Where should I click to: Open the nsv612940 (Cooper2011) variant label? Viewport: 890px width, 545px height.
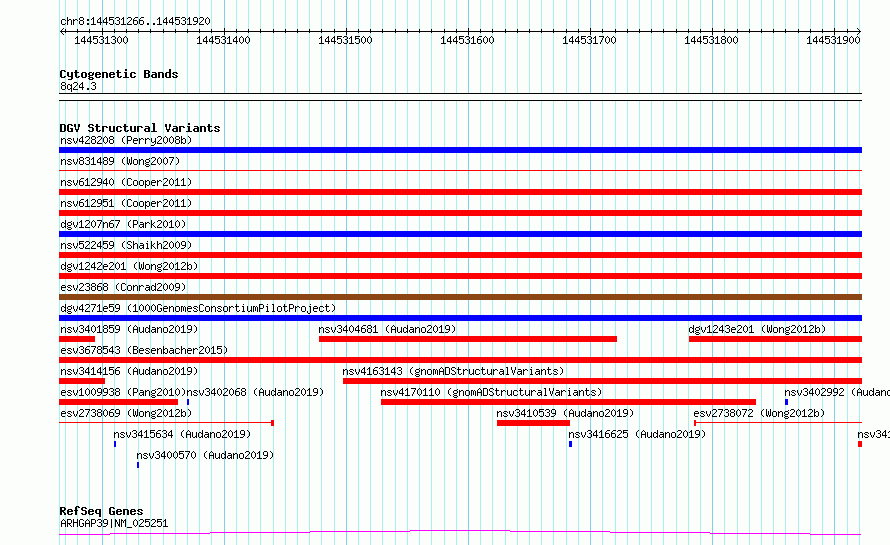click(126, 182)
